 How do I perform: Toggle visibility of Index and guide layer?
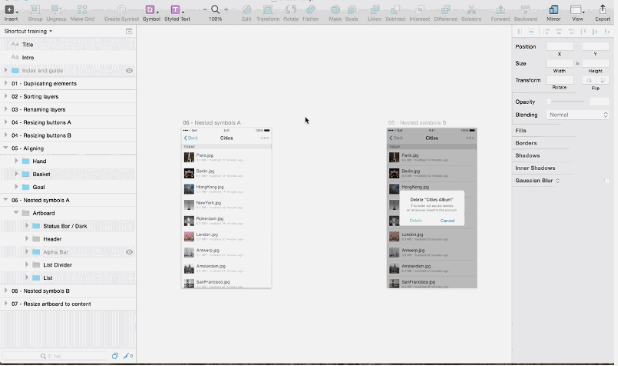129,71
